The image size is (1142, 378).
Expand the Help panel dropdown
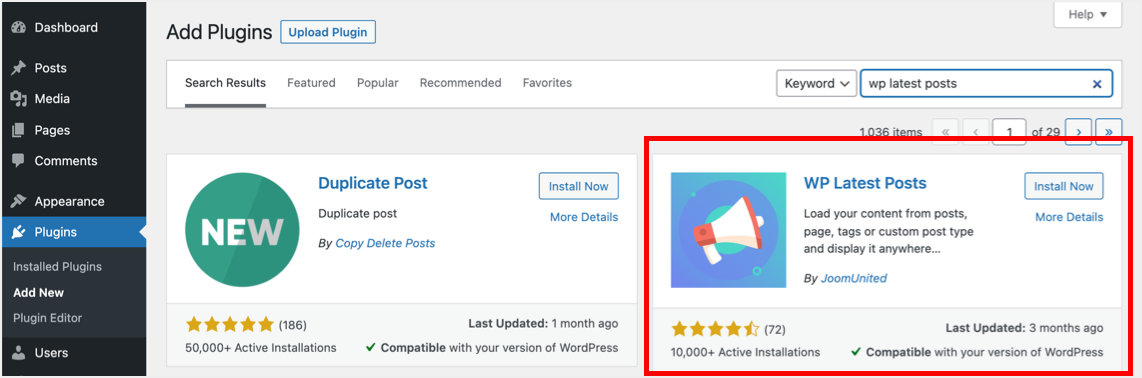(x=1088, y=15)
